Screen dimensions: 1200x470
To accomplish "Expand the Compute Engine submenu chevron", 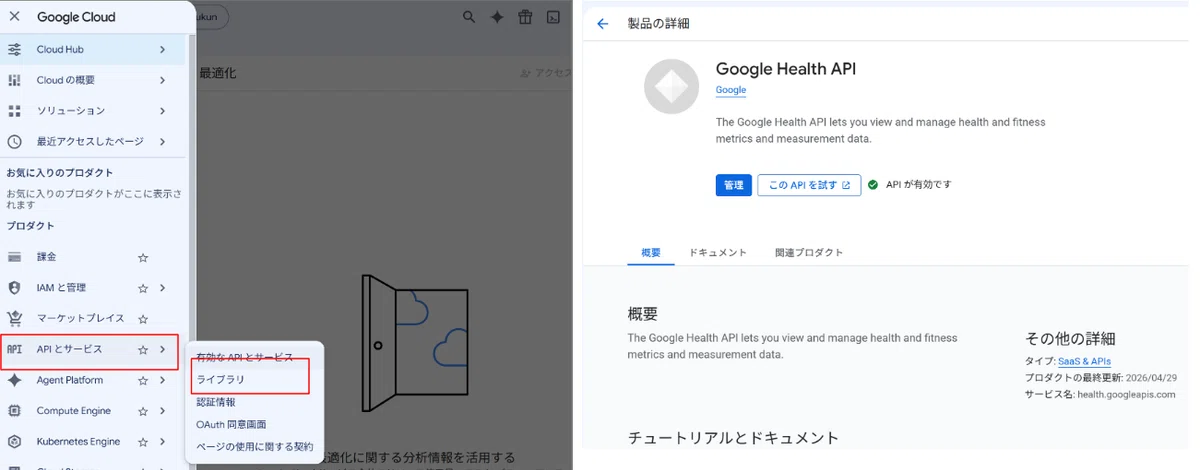I will 162,411.
